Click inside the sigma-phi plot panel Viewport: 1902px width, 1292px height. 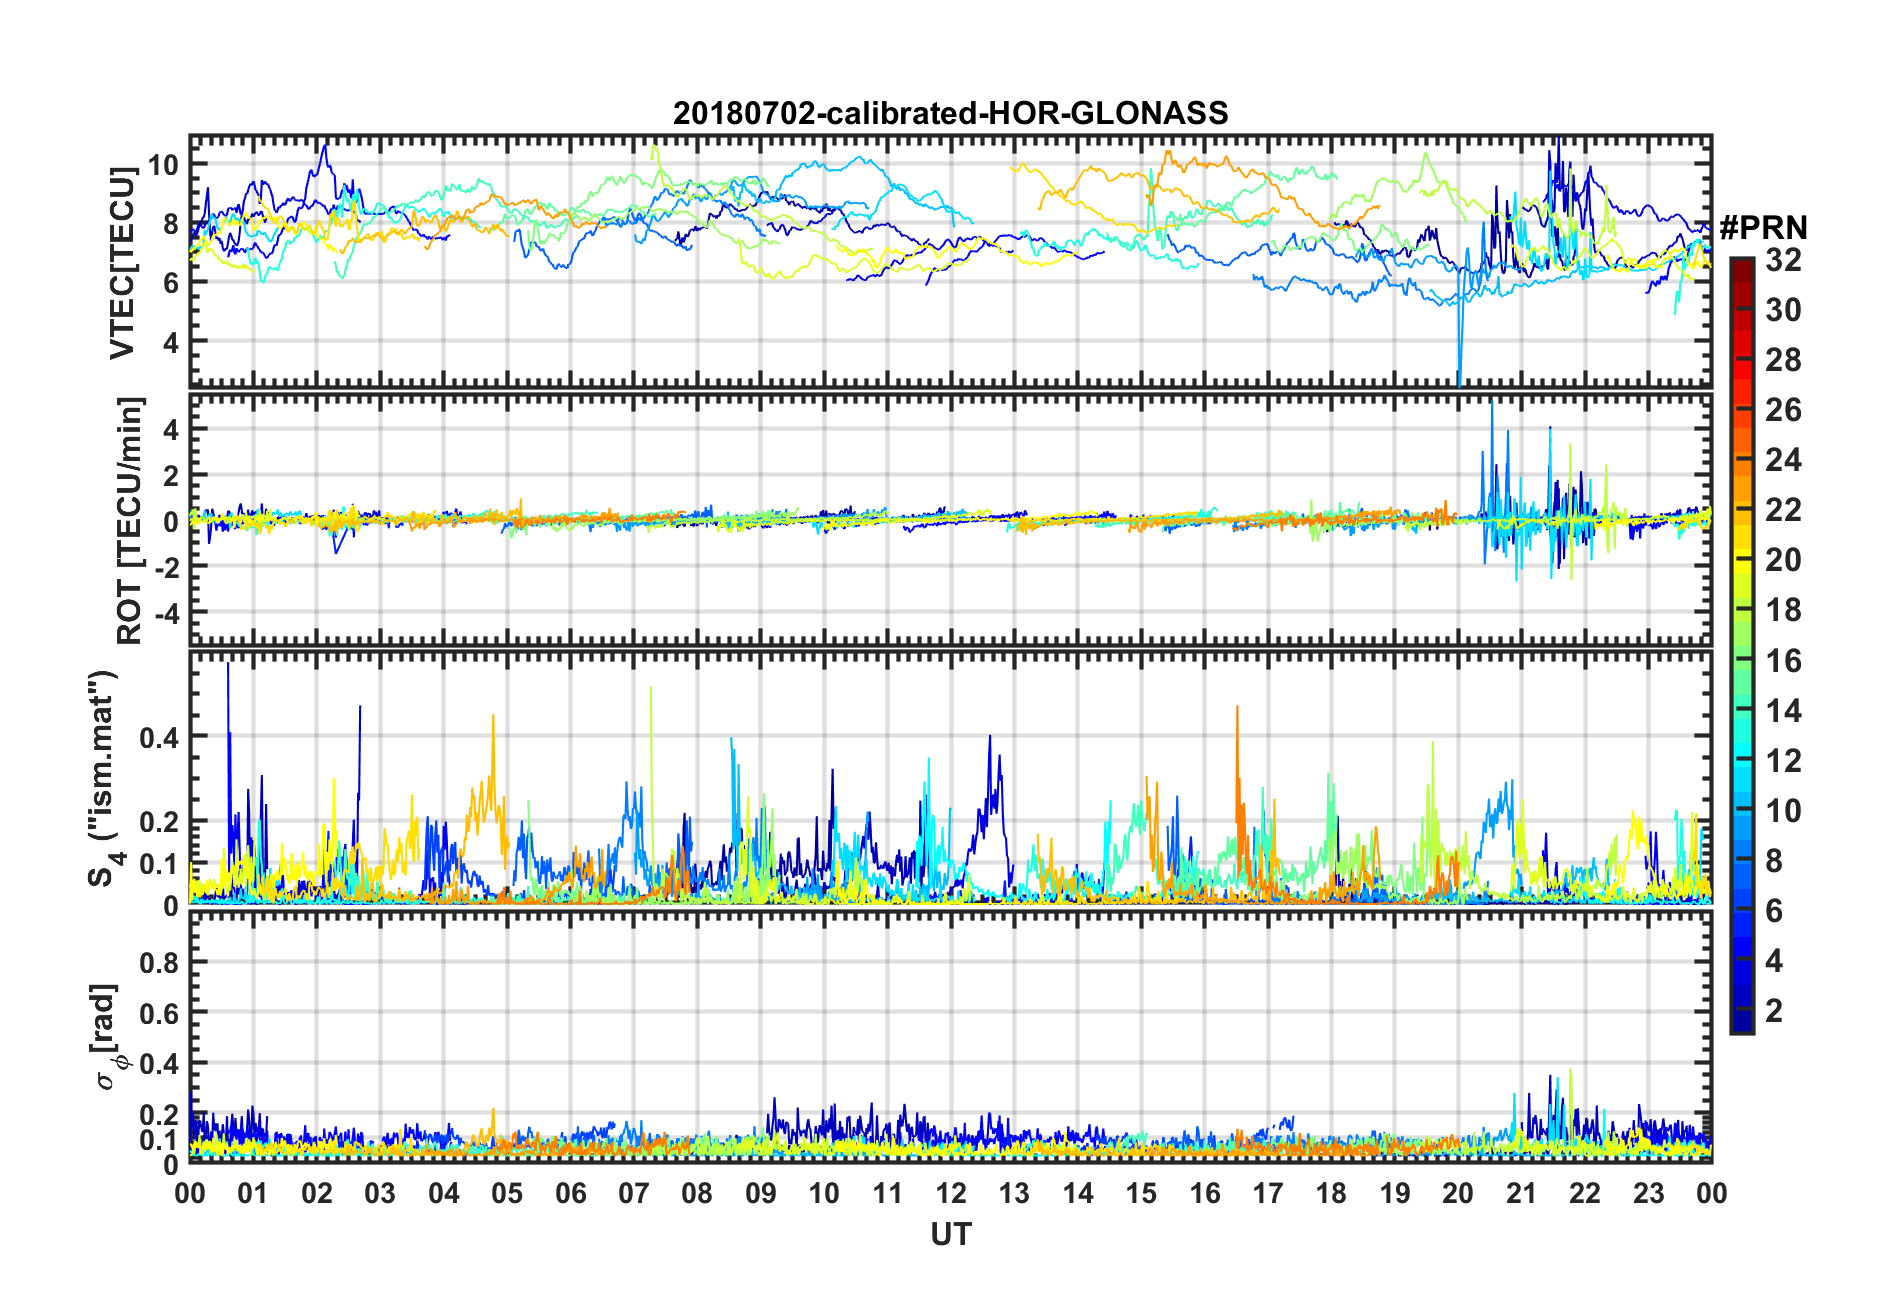point(950,1038)
